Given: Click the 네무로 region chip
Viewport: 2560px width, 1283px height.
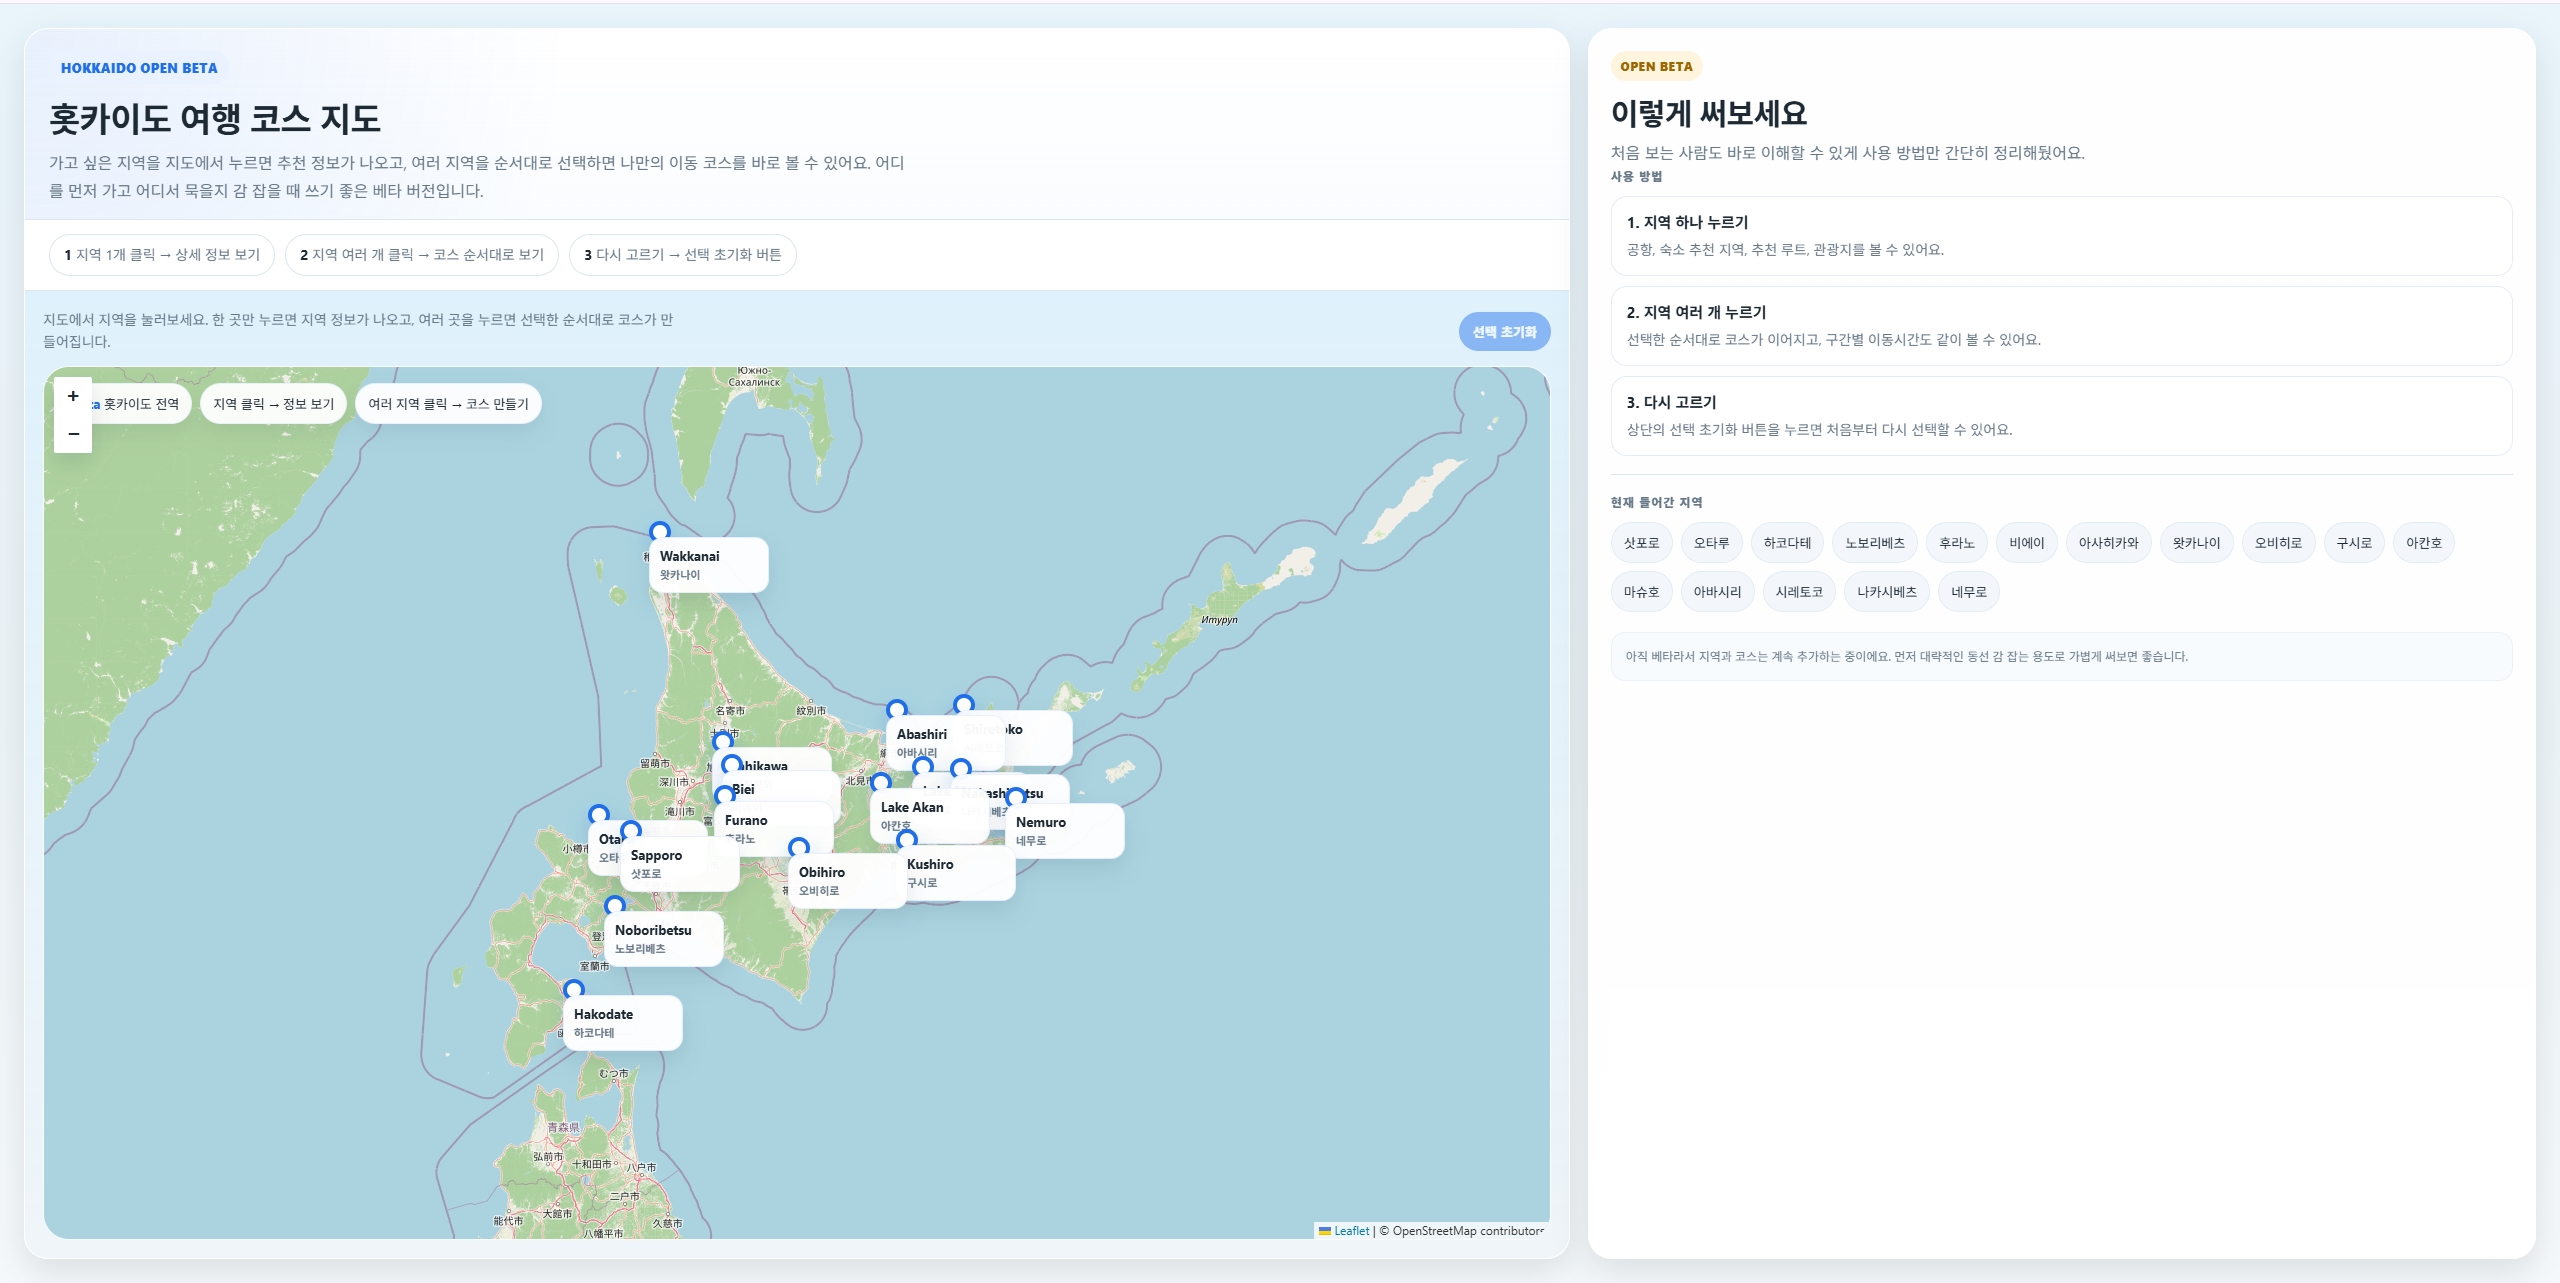Looking at the screenshot, I should point(1969,592).
